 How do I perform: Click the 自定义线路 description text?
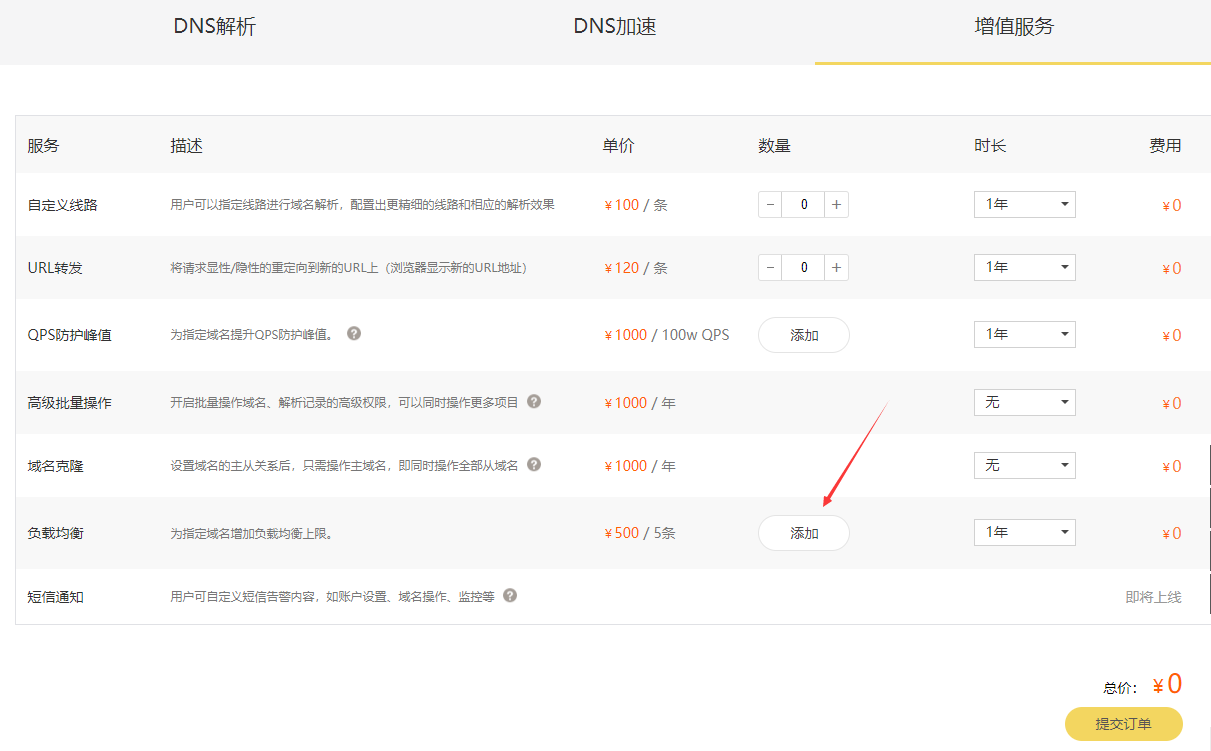coord(362,205)
